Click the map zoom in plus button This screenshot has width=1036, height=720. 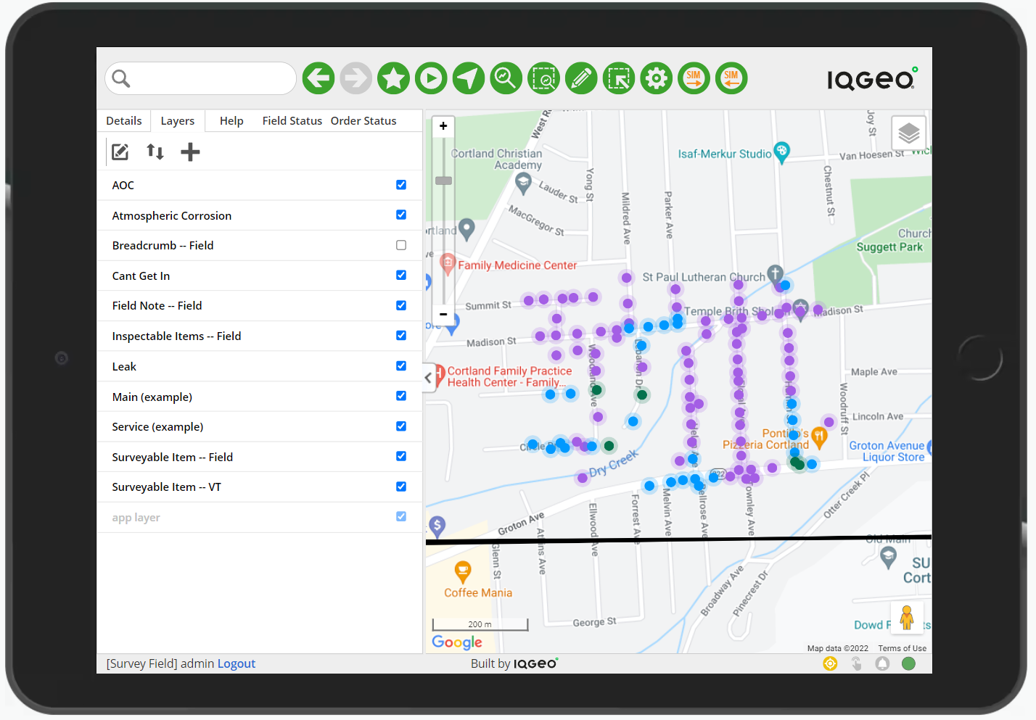[x=443, y=127]
